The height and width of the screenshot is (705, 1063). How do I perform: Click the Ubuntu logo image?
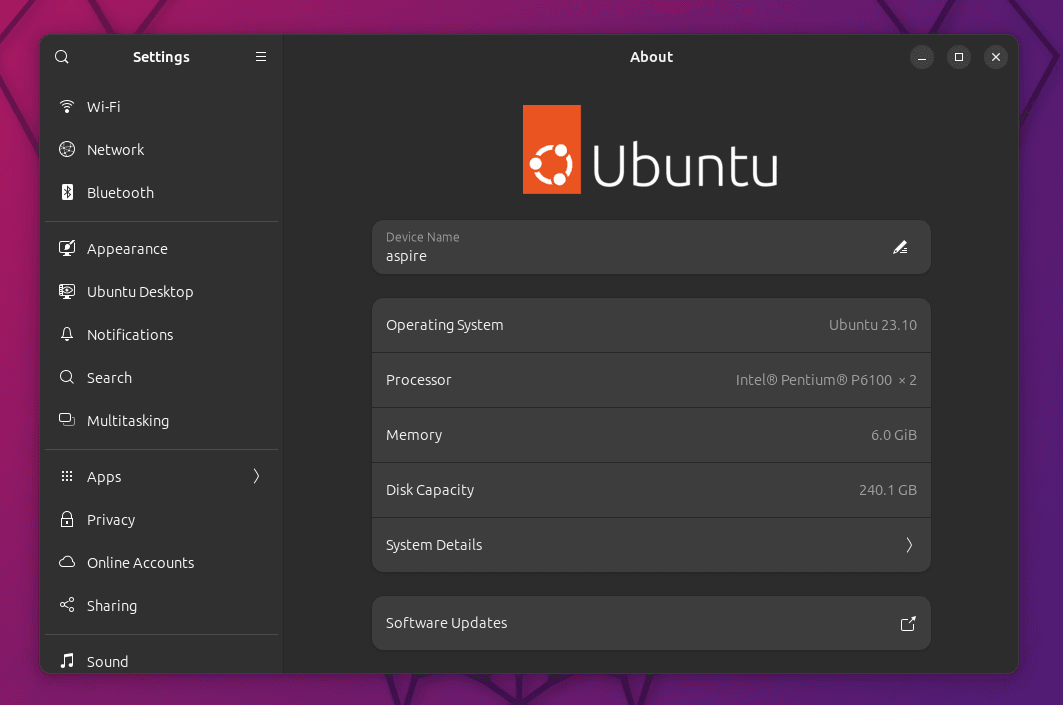point(650,149)
